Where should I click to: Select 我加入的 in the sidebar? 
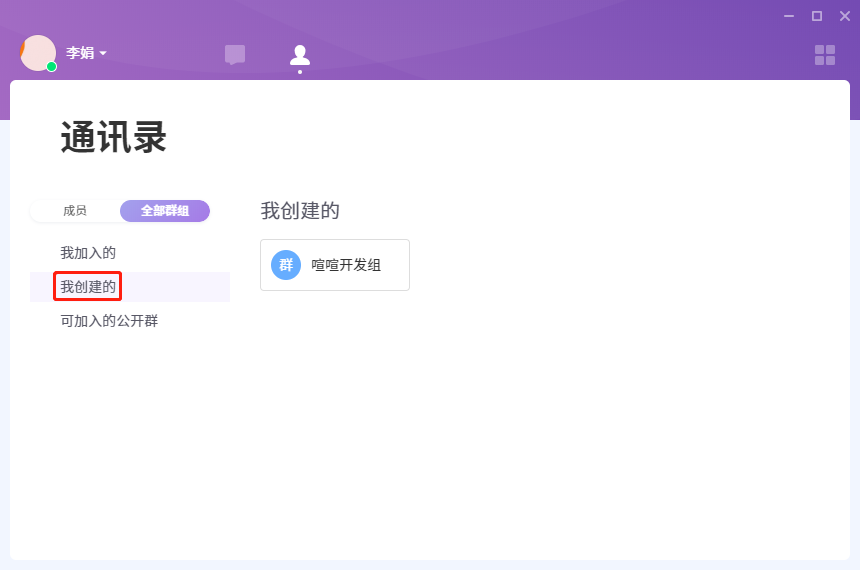click(x=88, y=253)
